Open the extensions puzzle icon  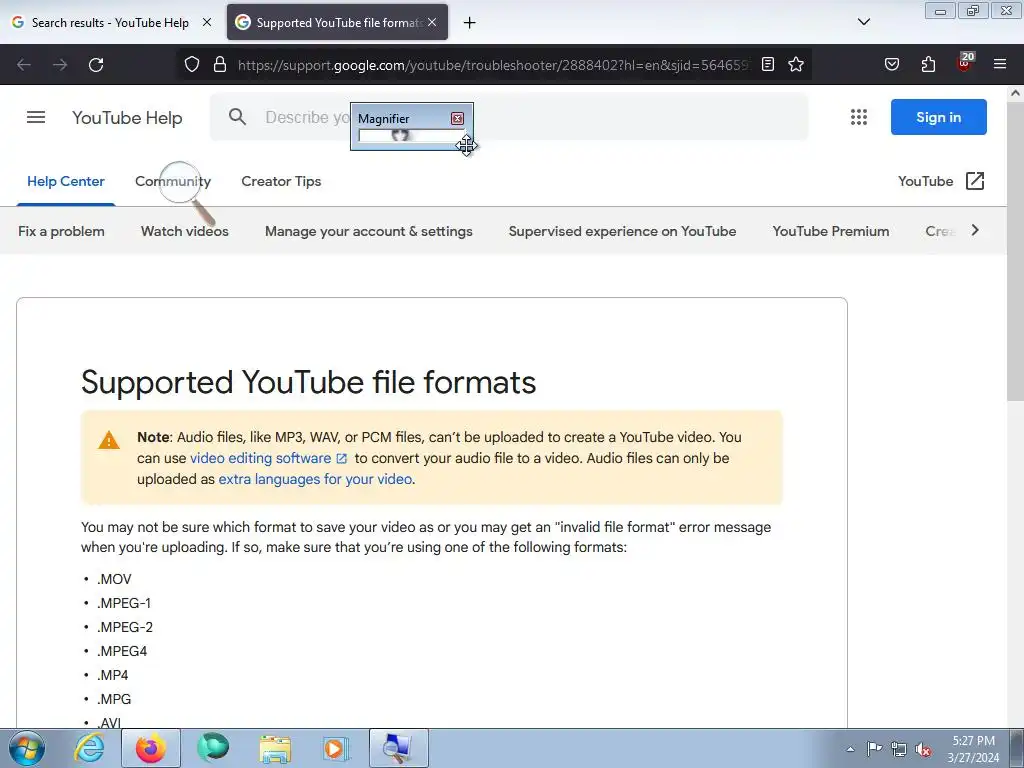[x=928, y=64]
